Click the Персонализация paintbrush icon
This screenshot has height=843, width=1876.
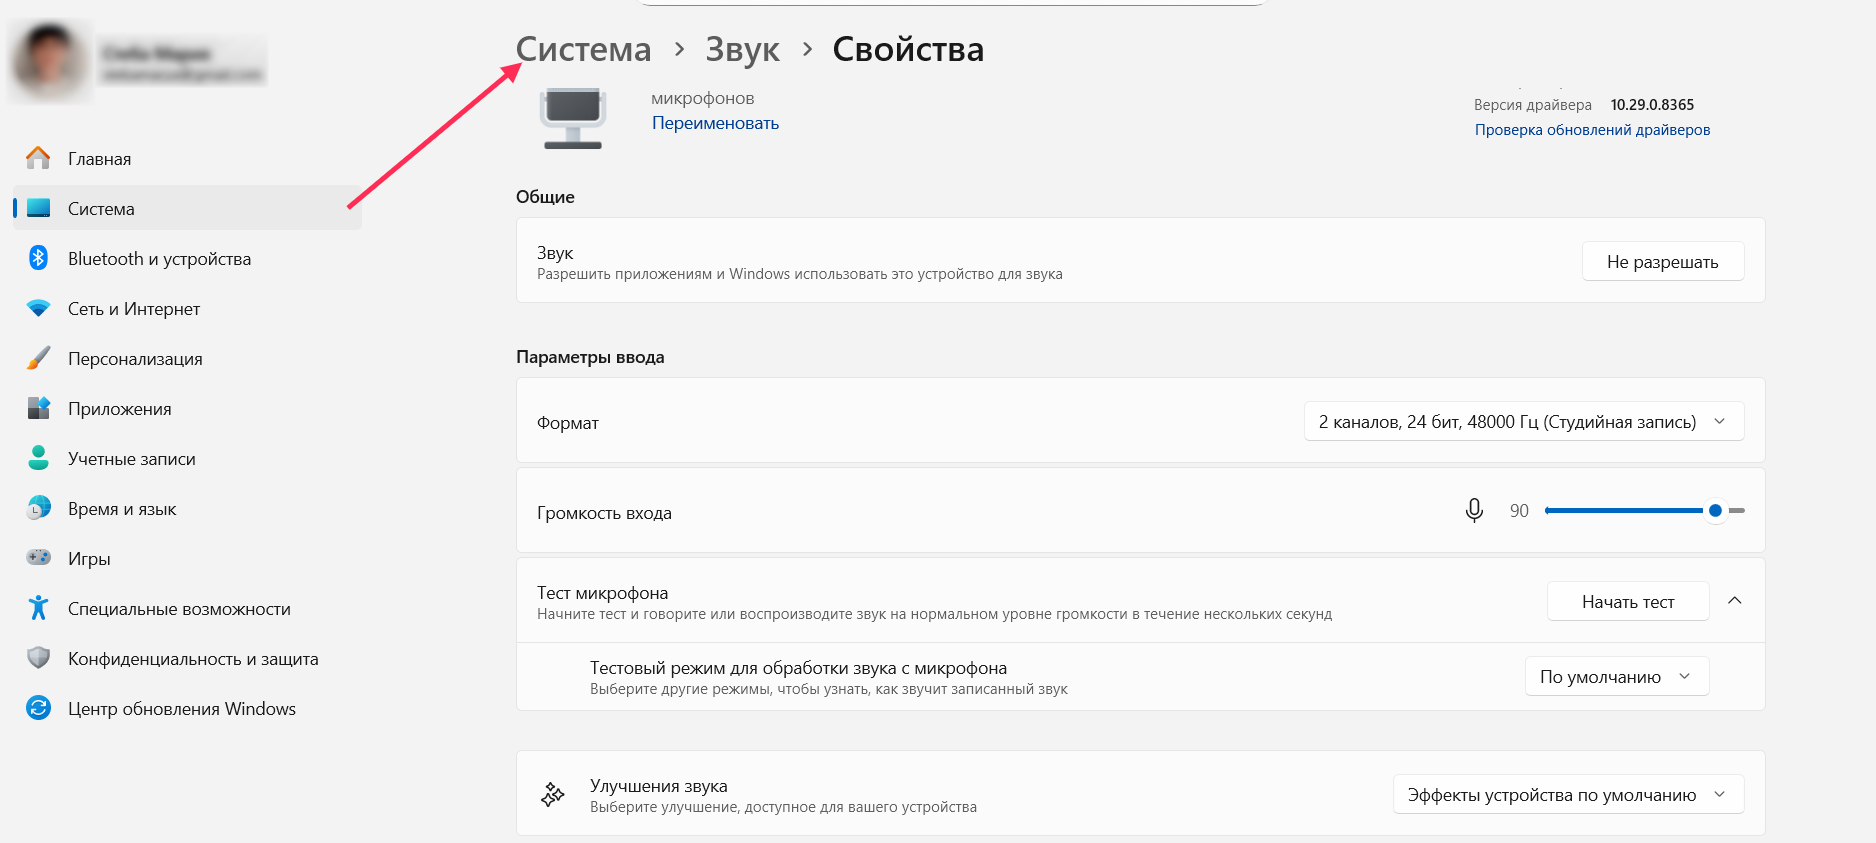(38, 358)
